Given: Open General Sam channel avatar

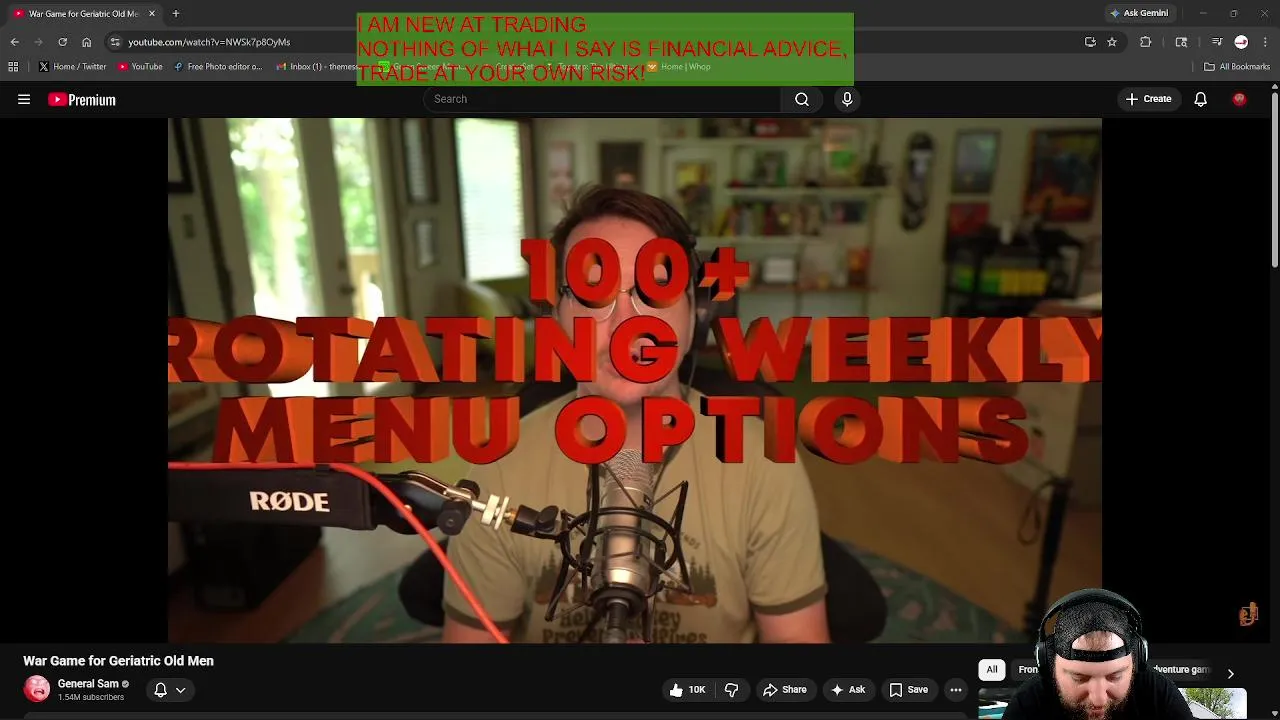Looking at the screenshot, I should 37,689.
